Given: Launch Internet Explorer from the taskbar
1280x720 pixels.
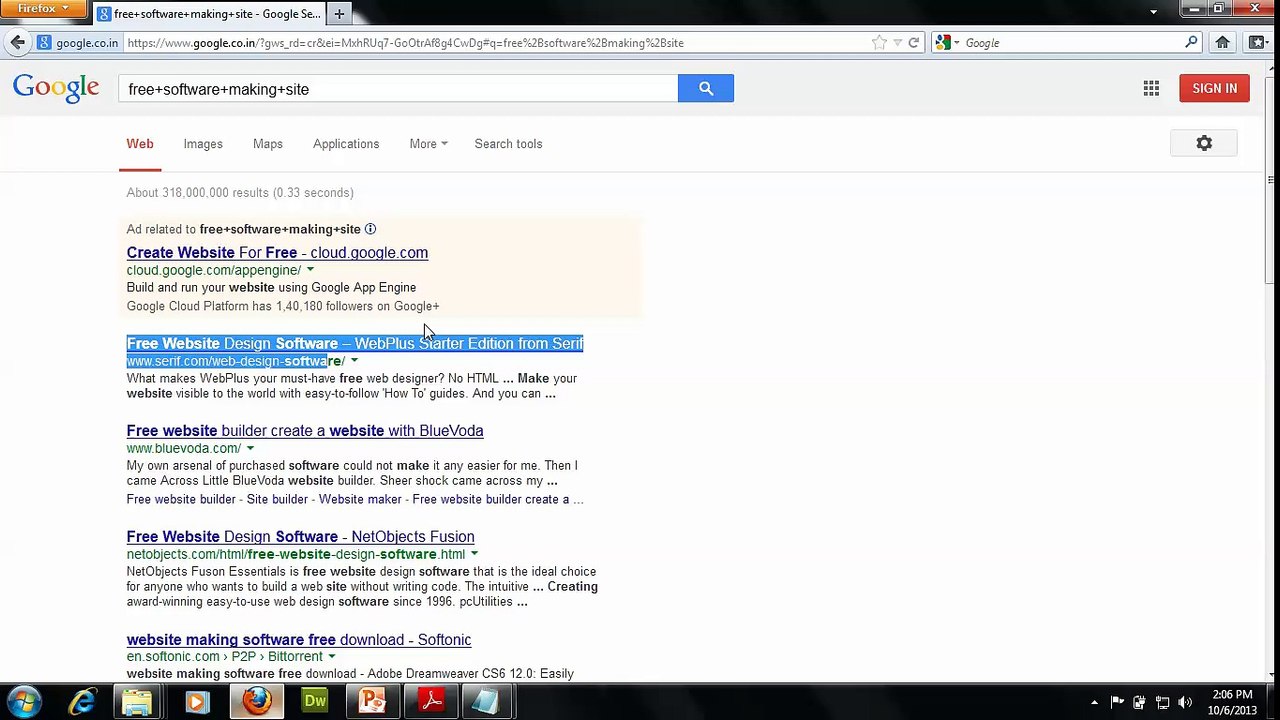Looking at the screenshot, I should tap(82, 702).
